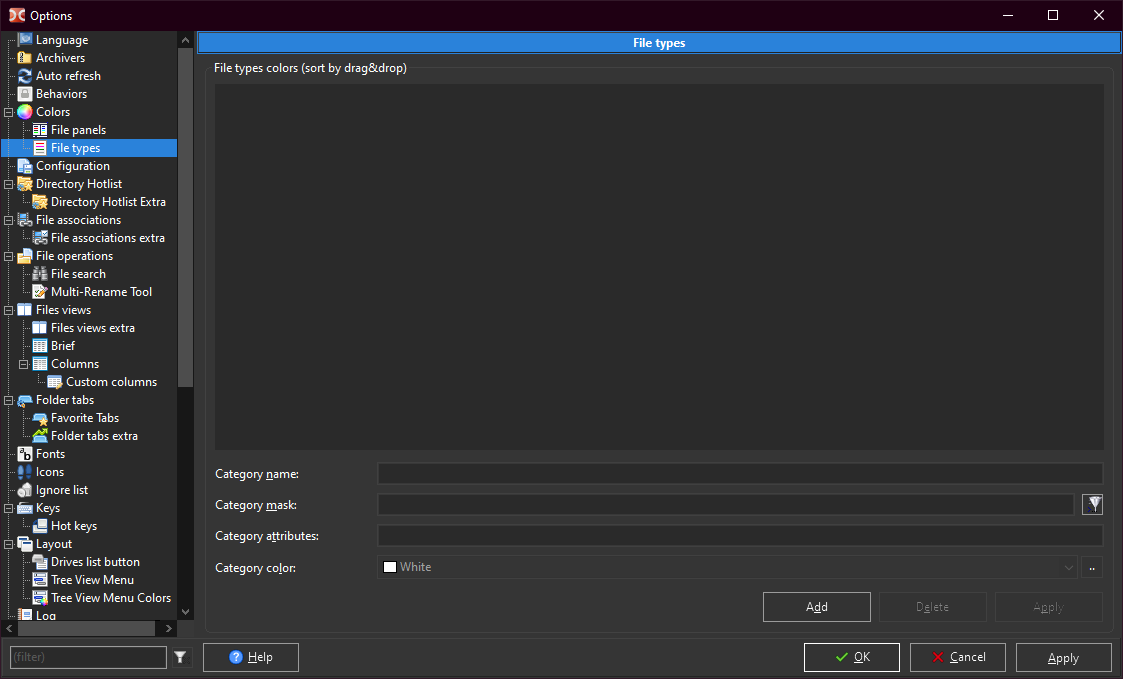Viewport: 1123px width, 679px height.
Task: Open custom color picker ellipsis button
Action: click(1092, 567)
